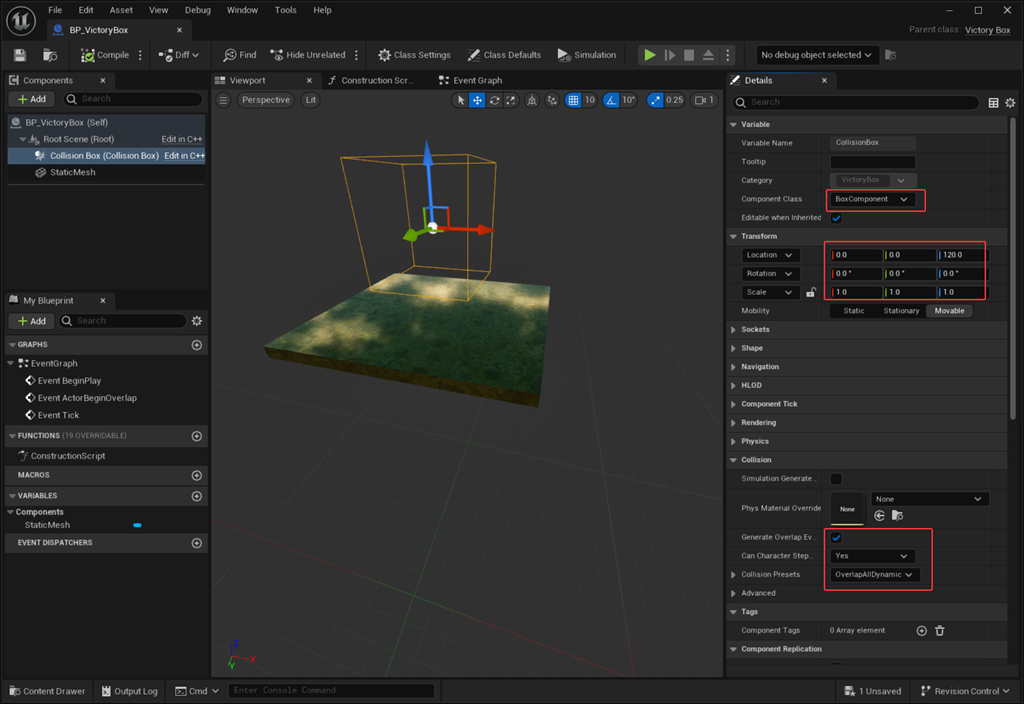Open the Component Class dropdown

[872, 199]
